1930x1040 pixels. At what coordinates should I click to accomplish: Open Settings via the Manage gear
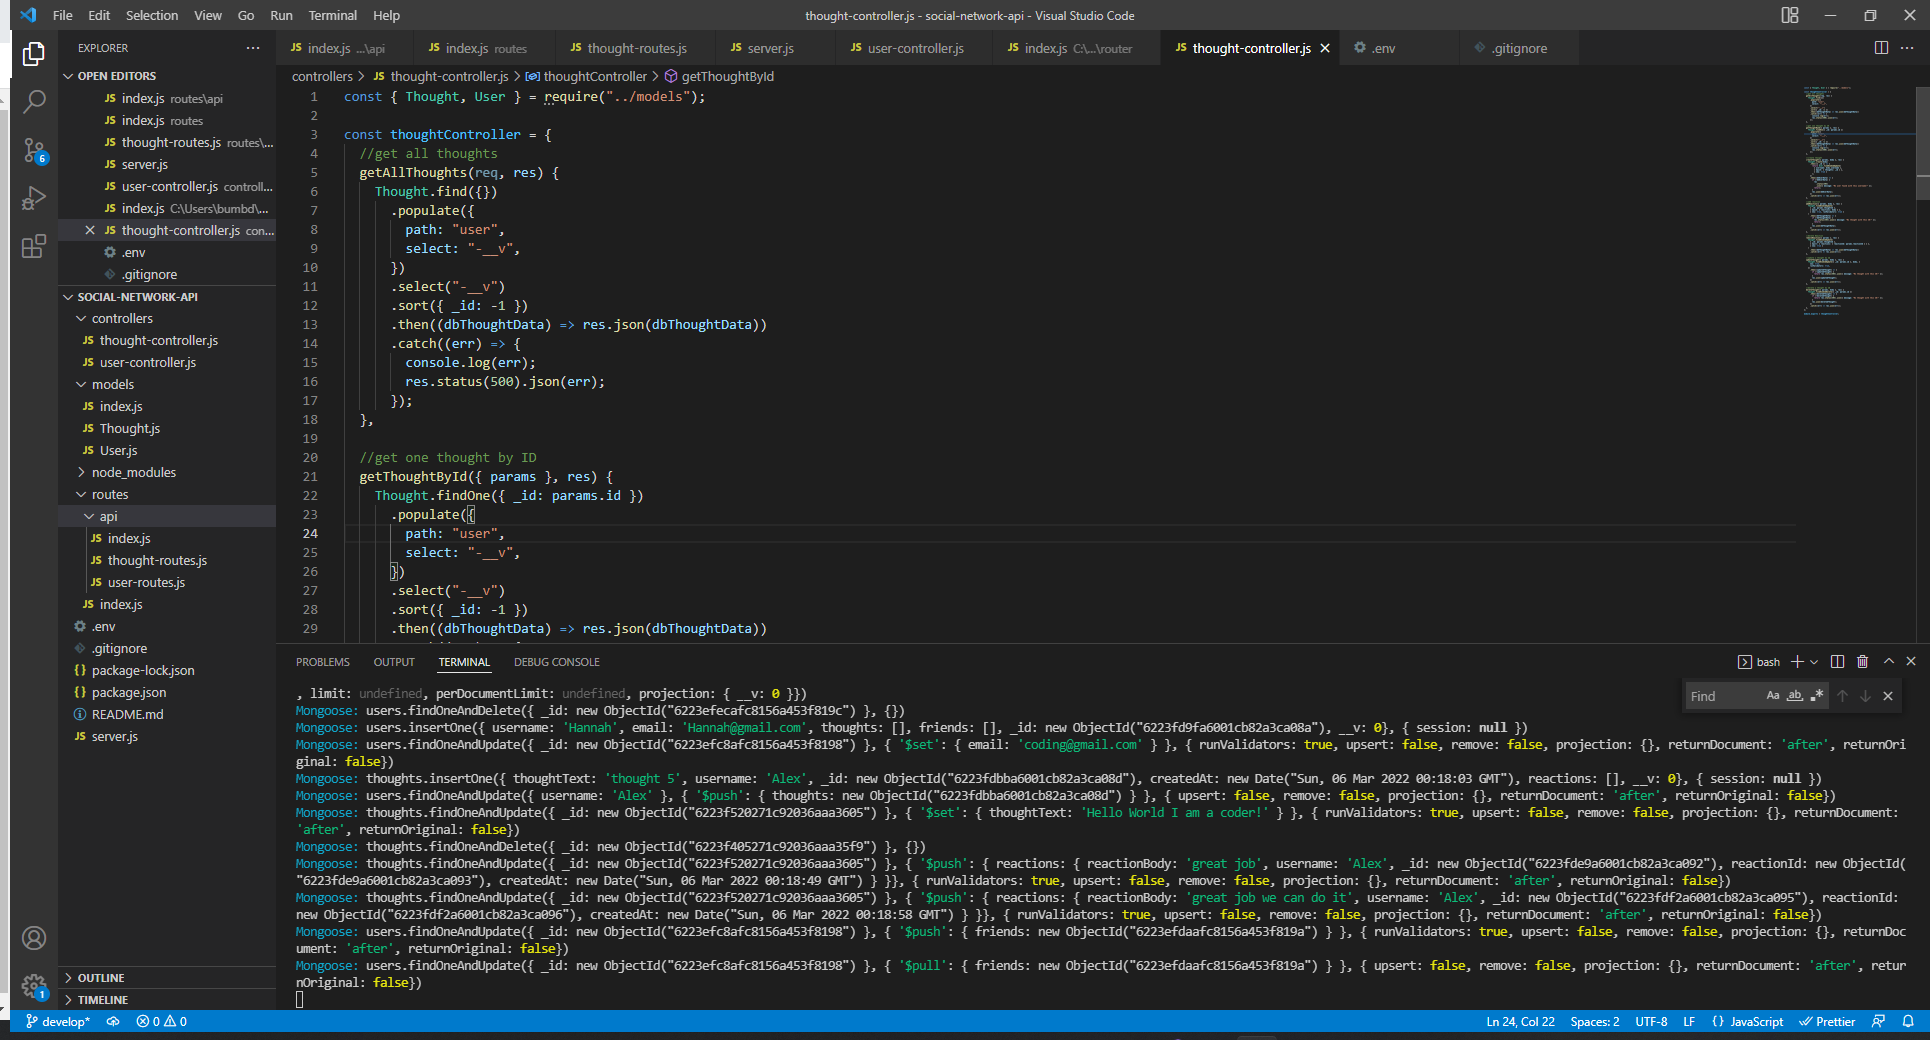[34, 987]
